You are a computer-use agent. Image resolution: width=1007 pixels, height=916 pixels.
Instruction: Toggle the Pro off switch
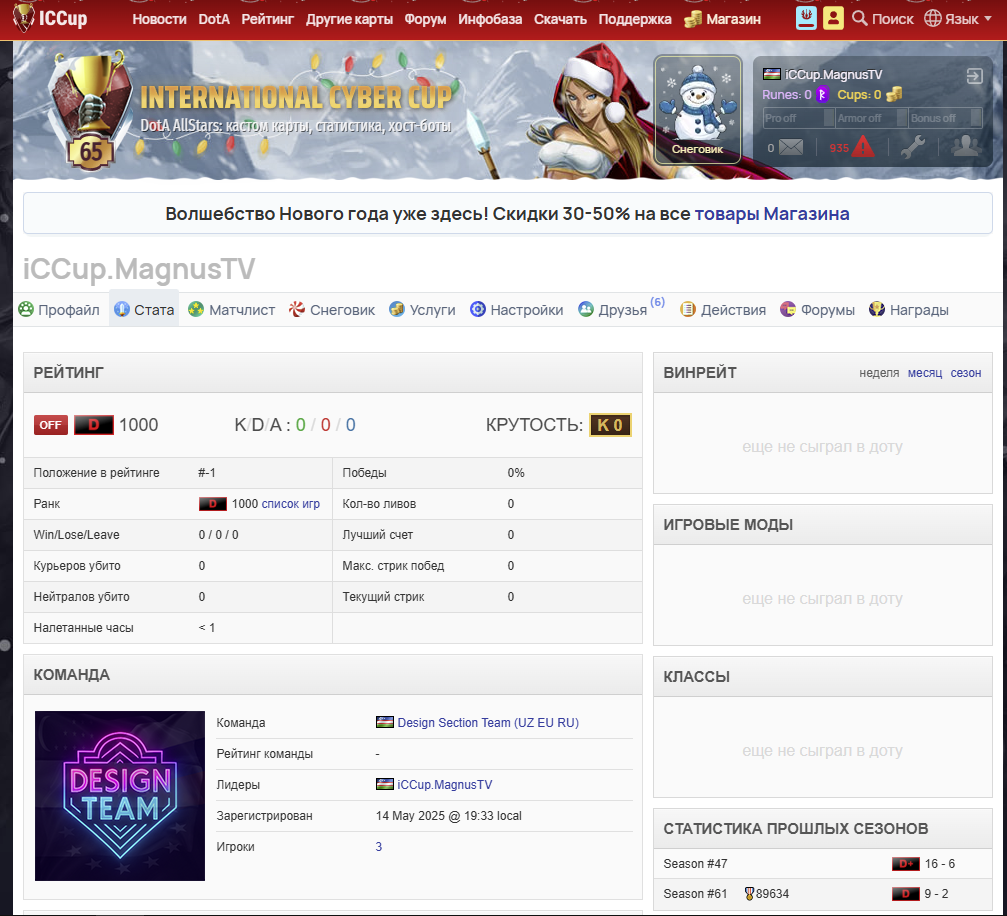[798, 118]
